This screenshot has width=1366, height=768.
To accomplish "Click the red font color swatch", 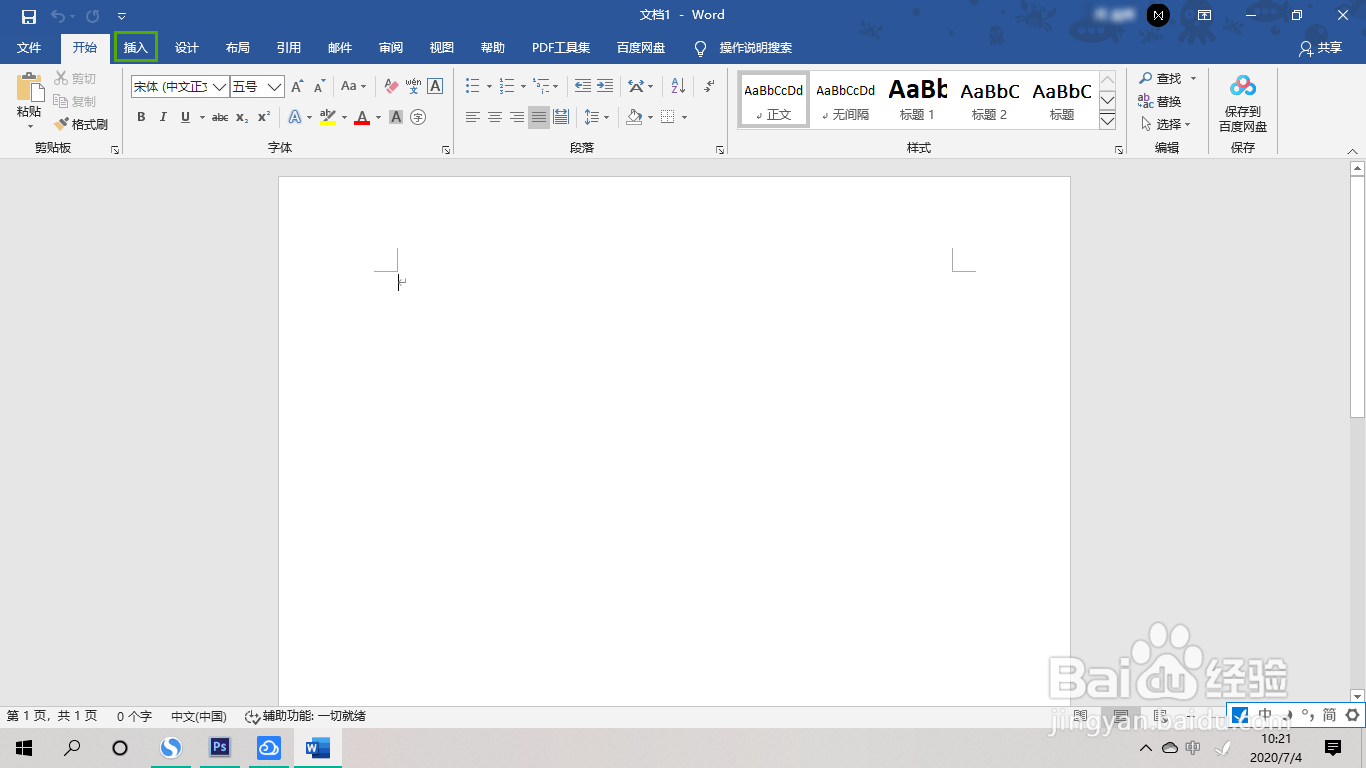I will (x=362, y=117).
